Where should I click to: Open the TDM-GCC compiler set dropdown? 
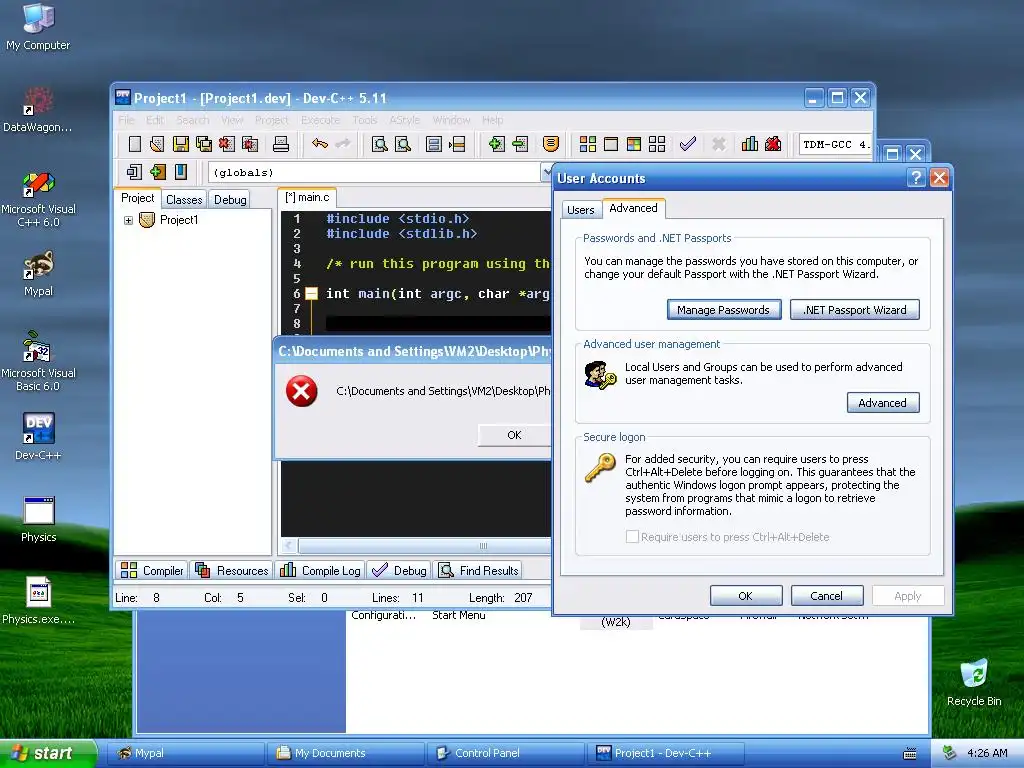(x=836, y=144)
